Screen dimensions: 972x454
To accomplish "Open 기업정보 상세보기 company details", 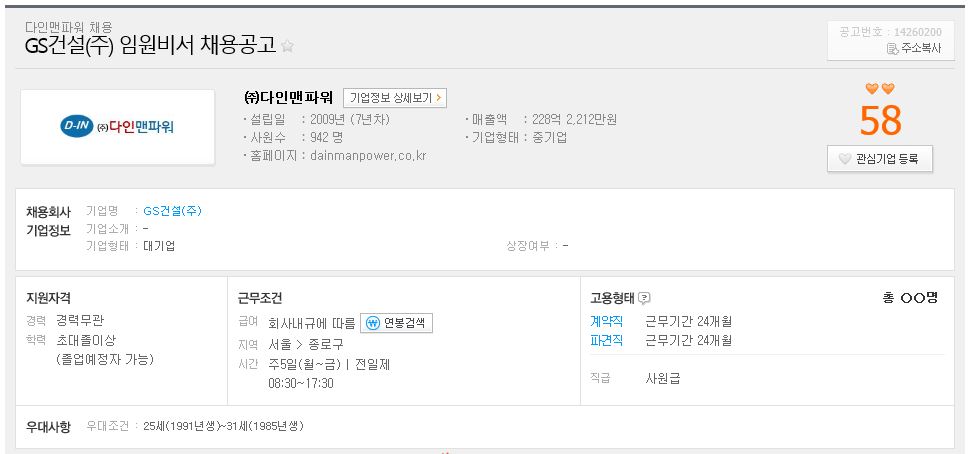I will point(395,98).
